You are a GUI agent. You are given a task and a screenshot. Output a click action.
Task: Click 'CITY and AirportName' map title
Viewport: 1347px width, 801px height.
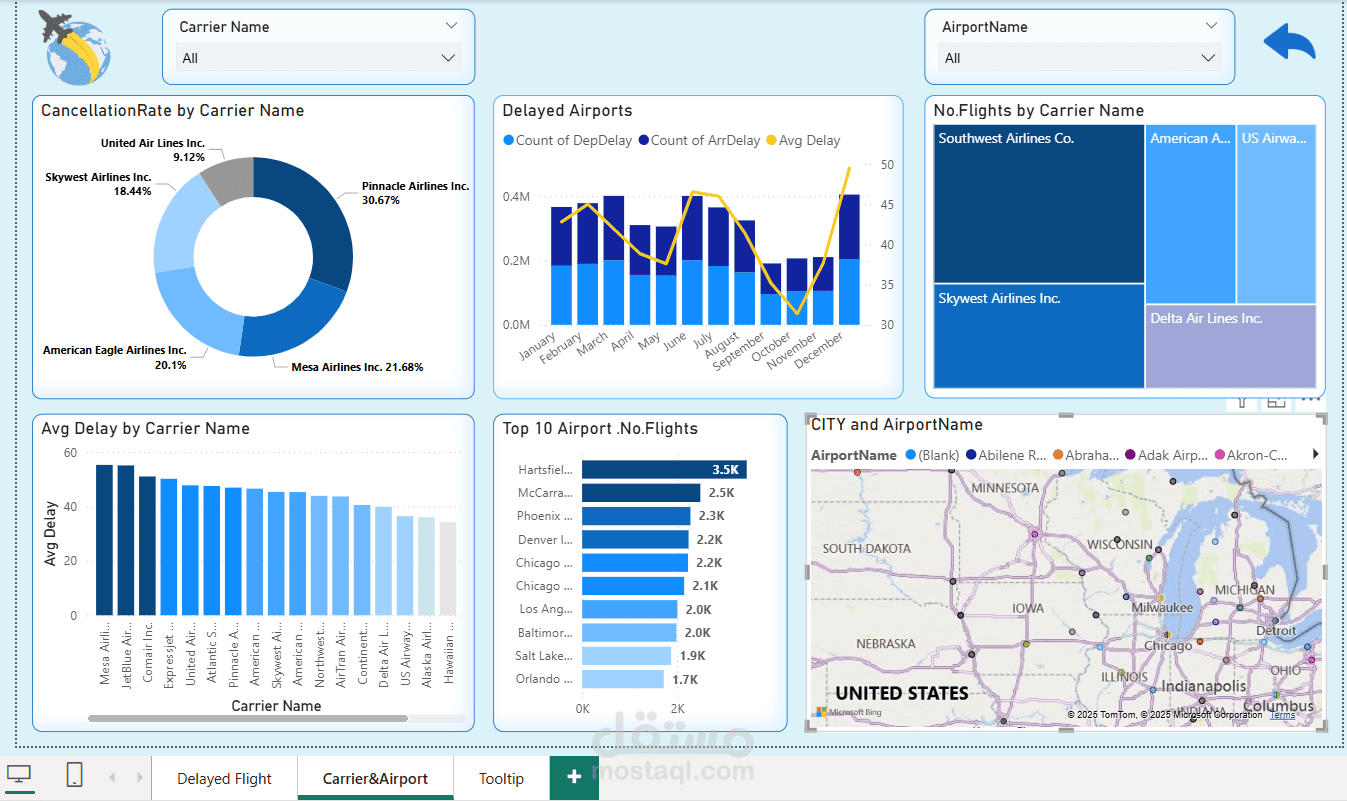897,425
